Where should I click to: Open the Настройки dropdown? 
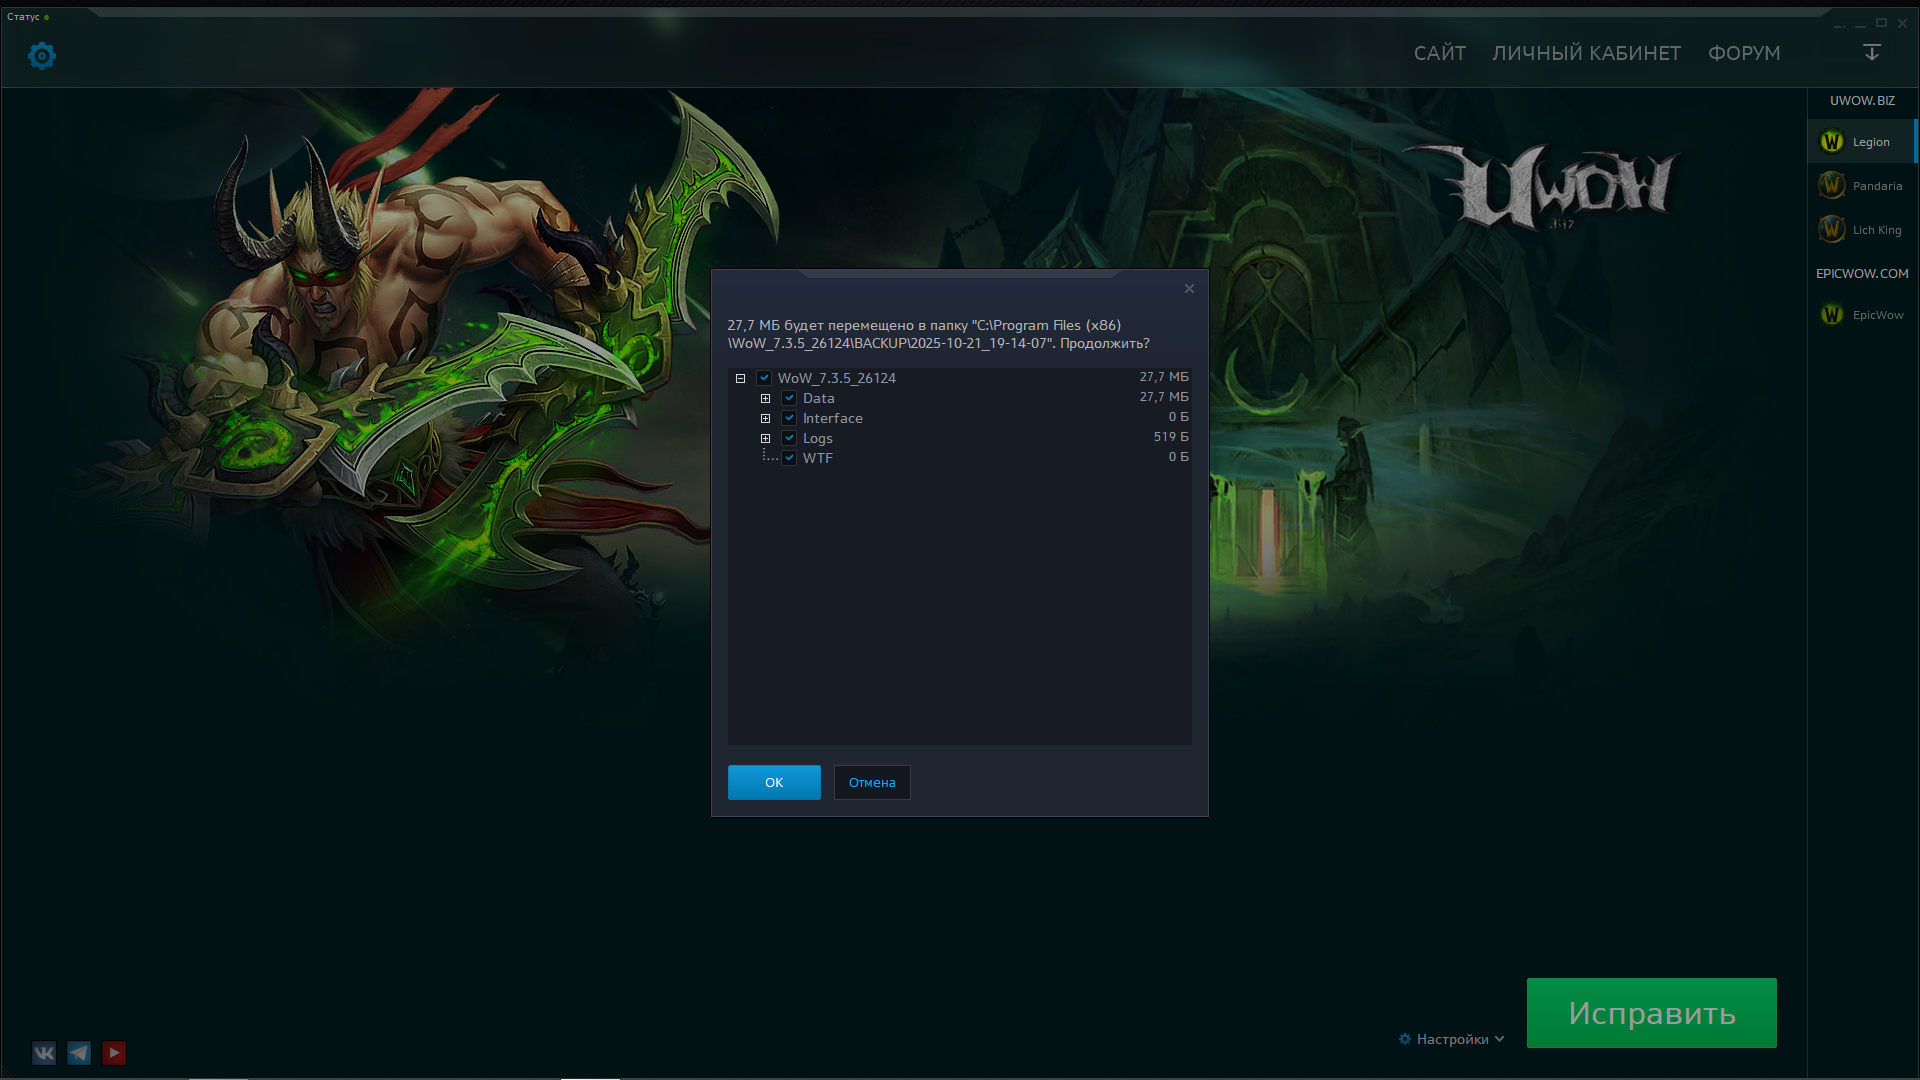click(1451, 1039)
